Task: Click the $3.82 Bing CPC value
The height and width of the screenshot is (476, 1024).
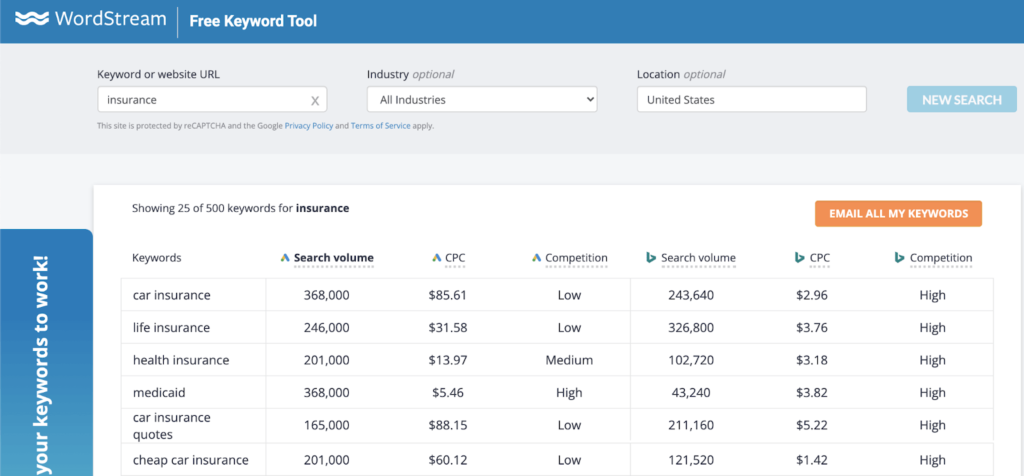Action: click(x=812, y=393)
